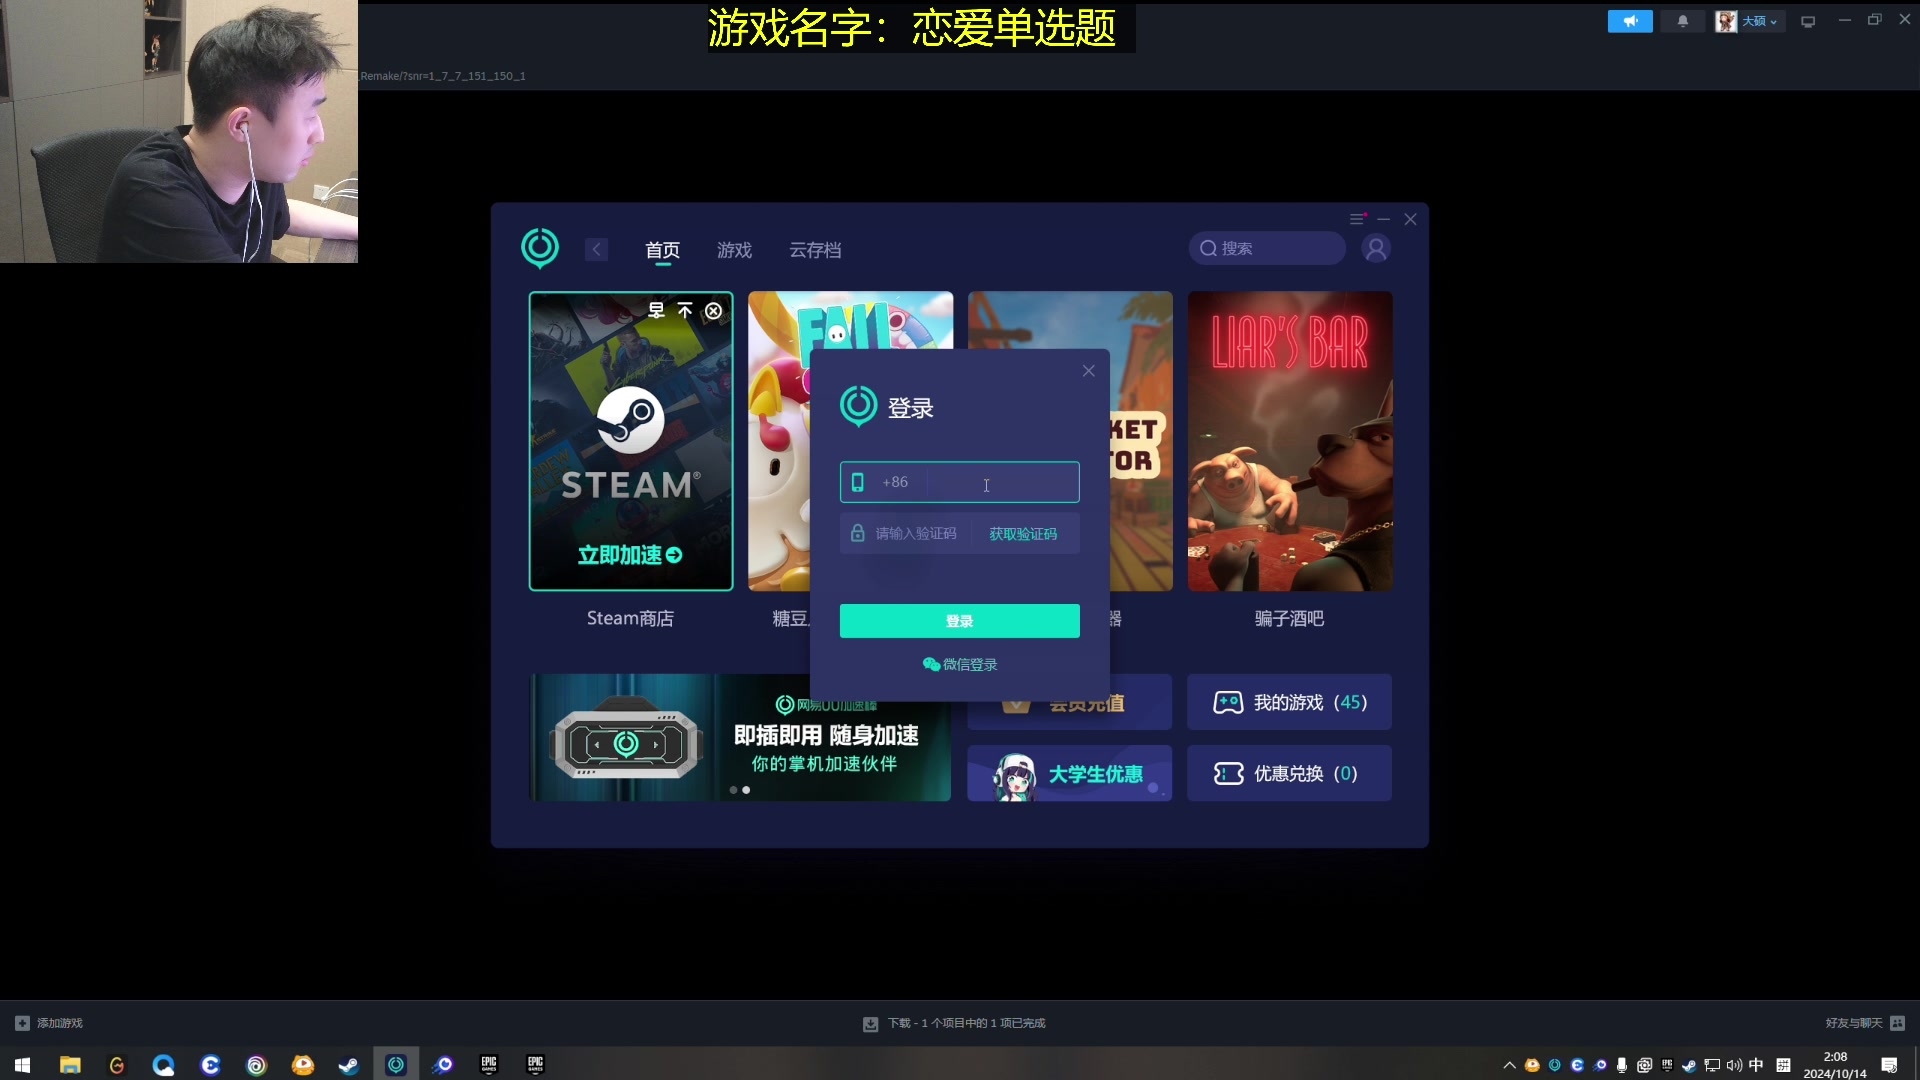This screenshot has width=1920, height=1080.
Task: Open 优惠兑换 (0)
Action: (x=1289, y=773)
